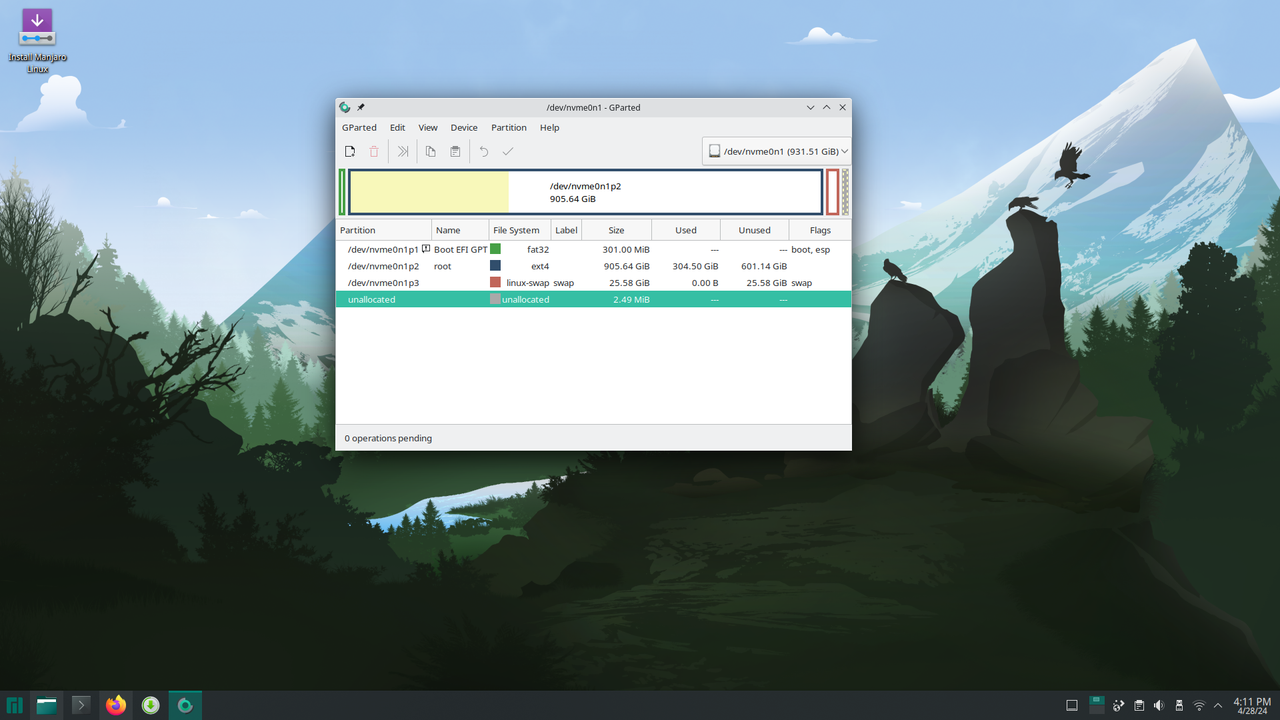Click the GParted app icon in title bar
Image resolution: width=1280 pixels, height=720 pixels.
(x=345, y=107)
